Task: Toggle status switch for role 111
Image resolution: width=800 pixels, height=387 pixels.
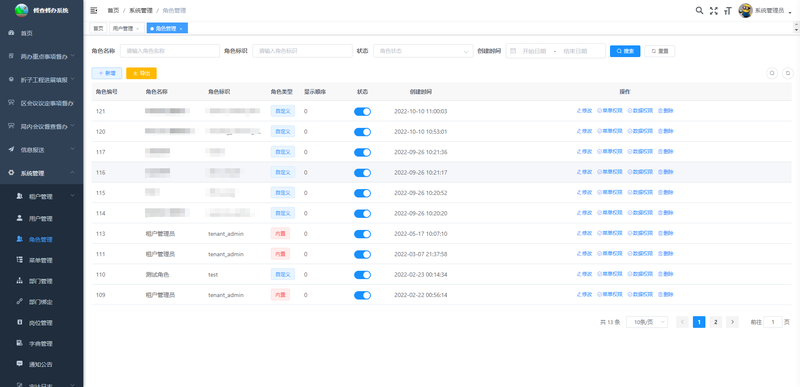Action: [362, 254]
